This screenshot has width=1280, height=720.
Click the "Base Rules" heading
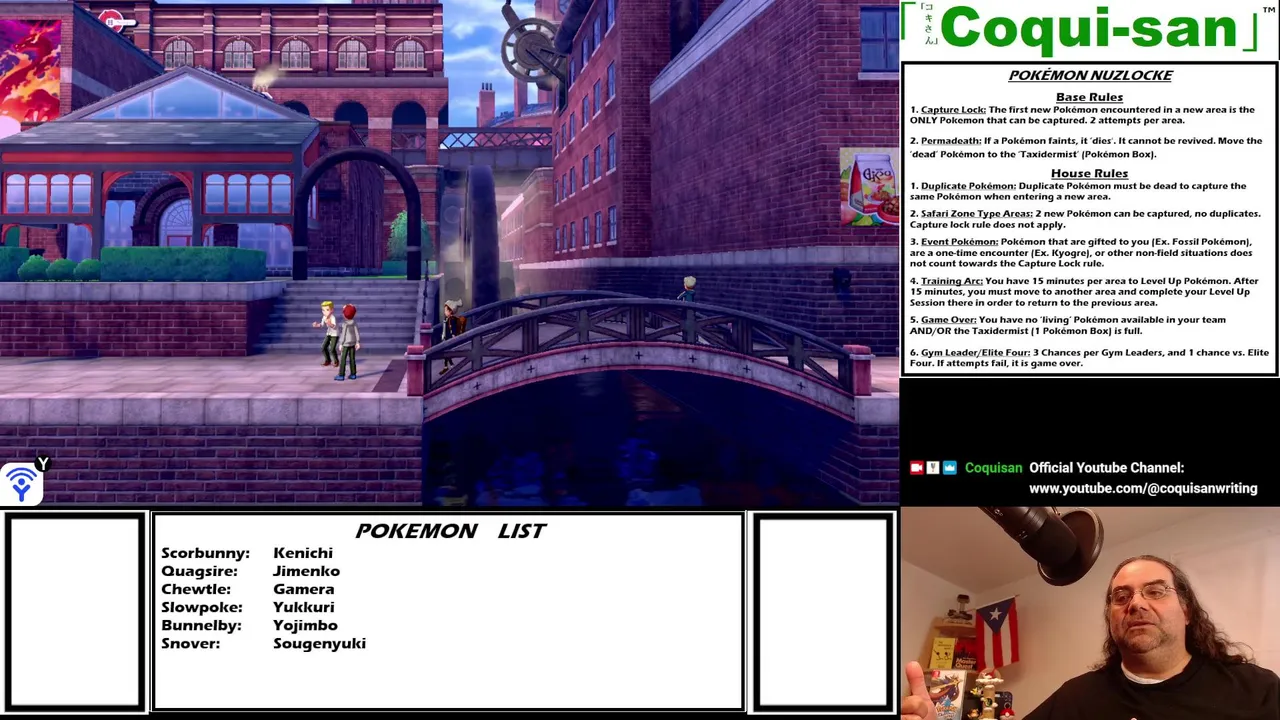tap(1089, 97)
